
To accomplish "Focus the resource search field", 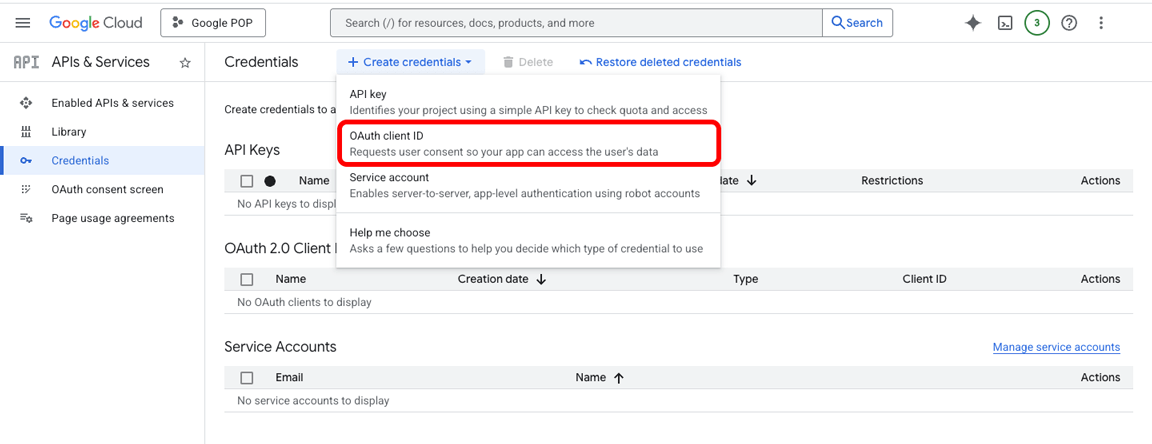I will click(576, 23).
